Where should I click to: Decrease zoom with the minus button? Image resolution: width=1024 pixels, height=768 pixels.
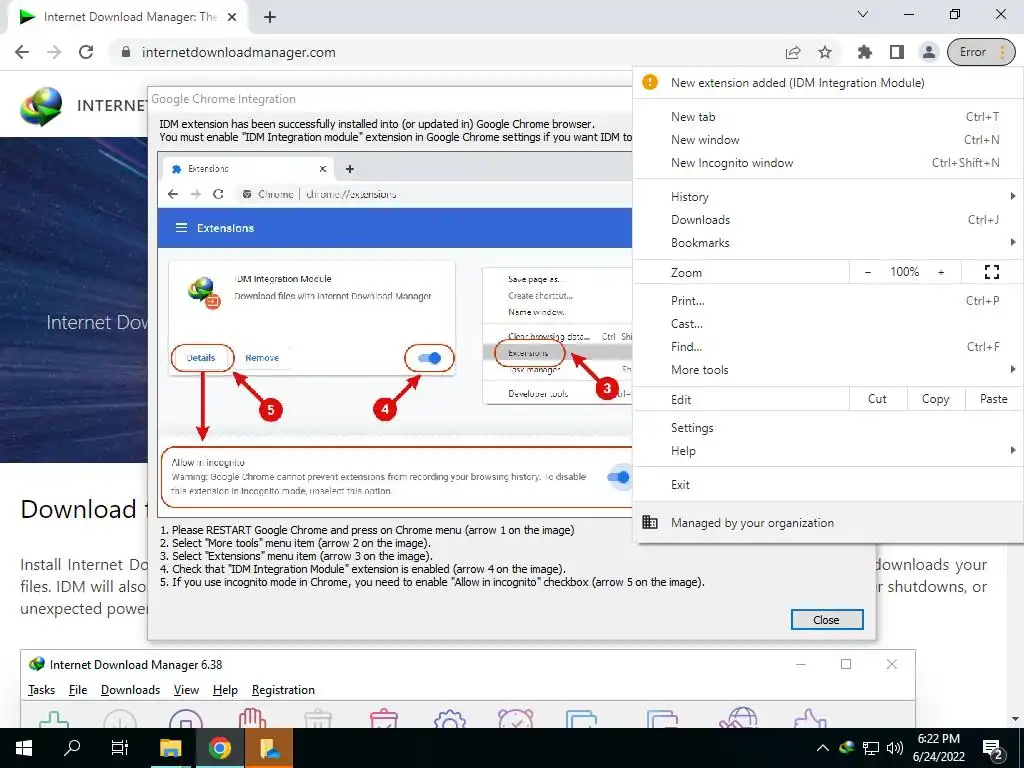(868, 272)
